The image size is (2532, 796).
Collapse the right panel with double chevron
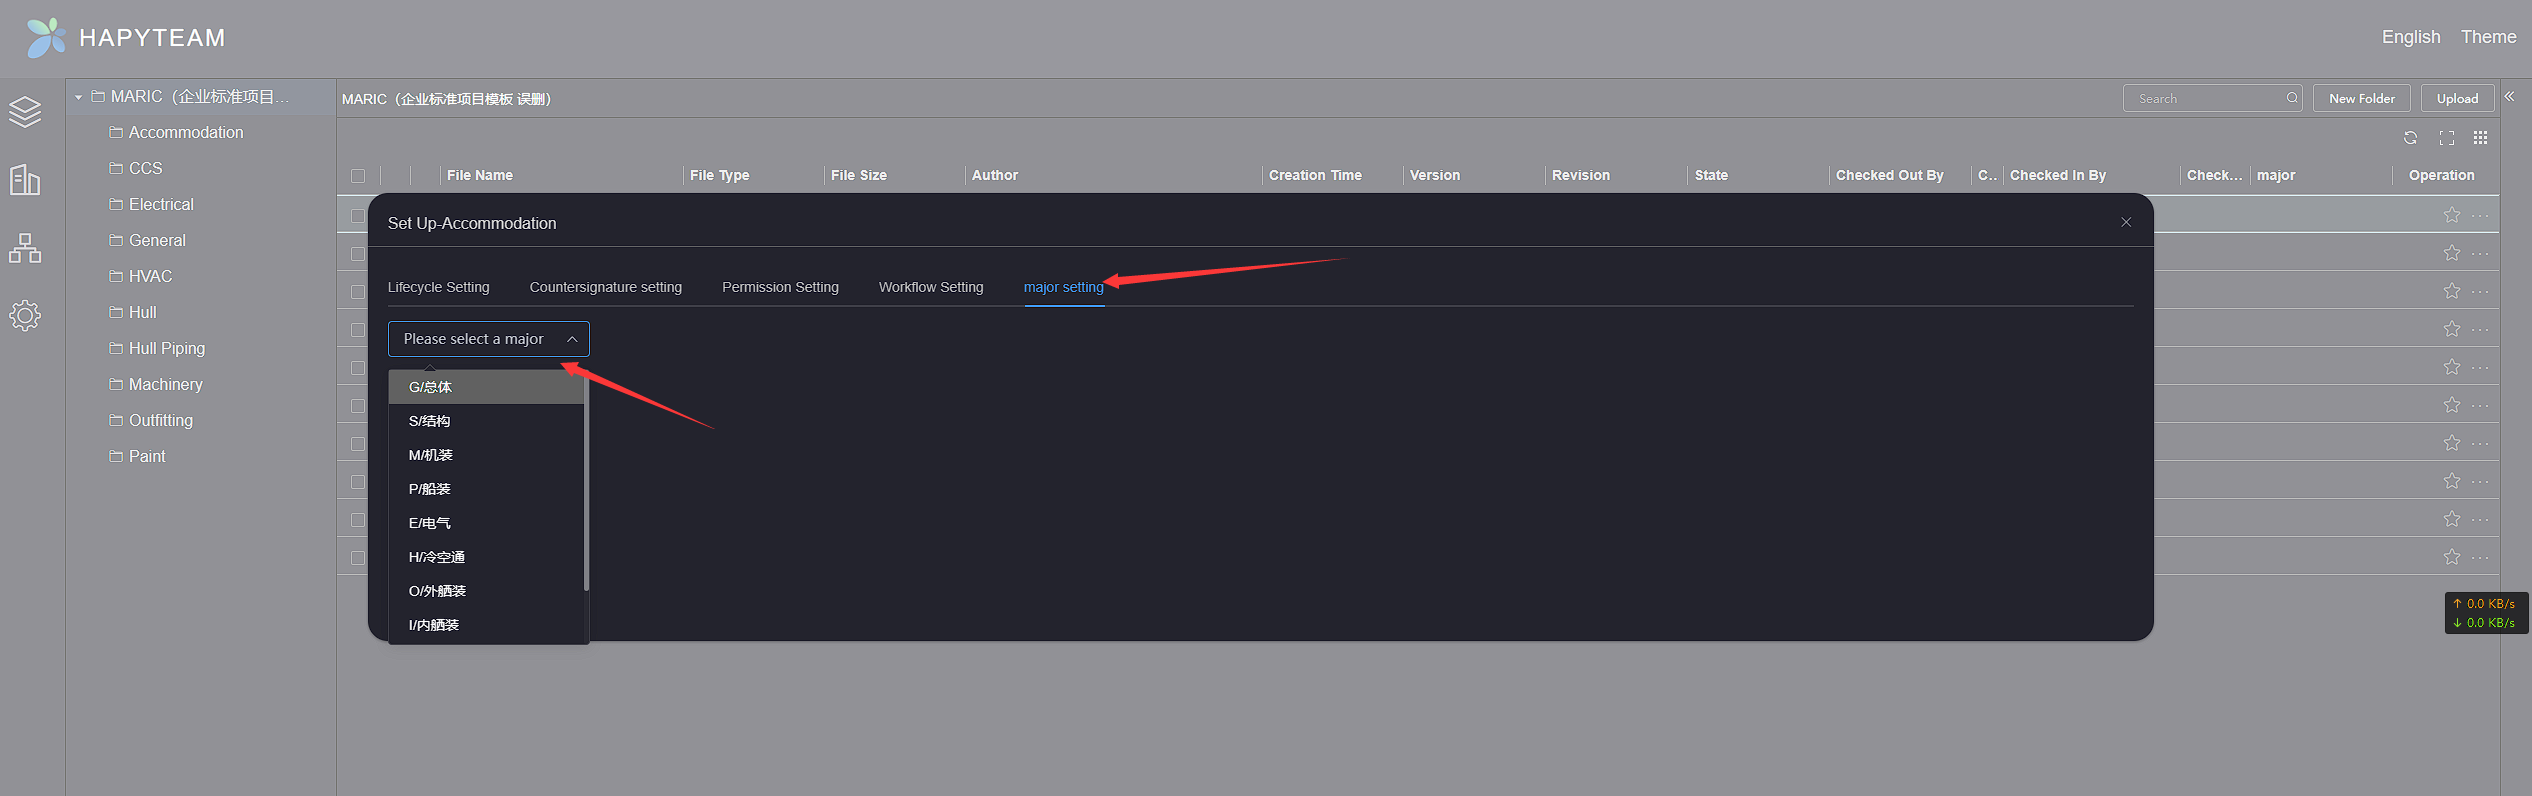pos(2509,97)
